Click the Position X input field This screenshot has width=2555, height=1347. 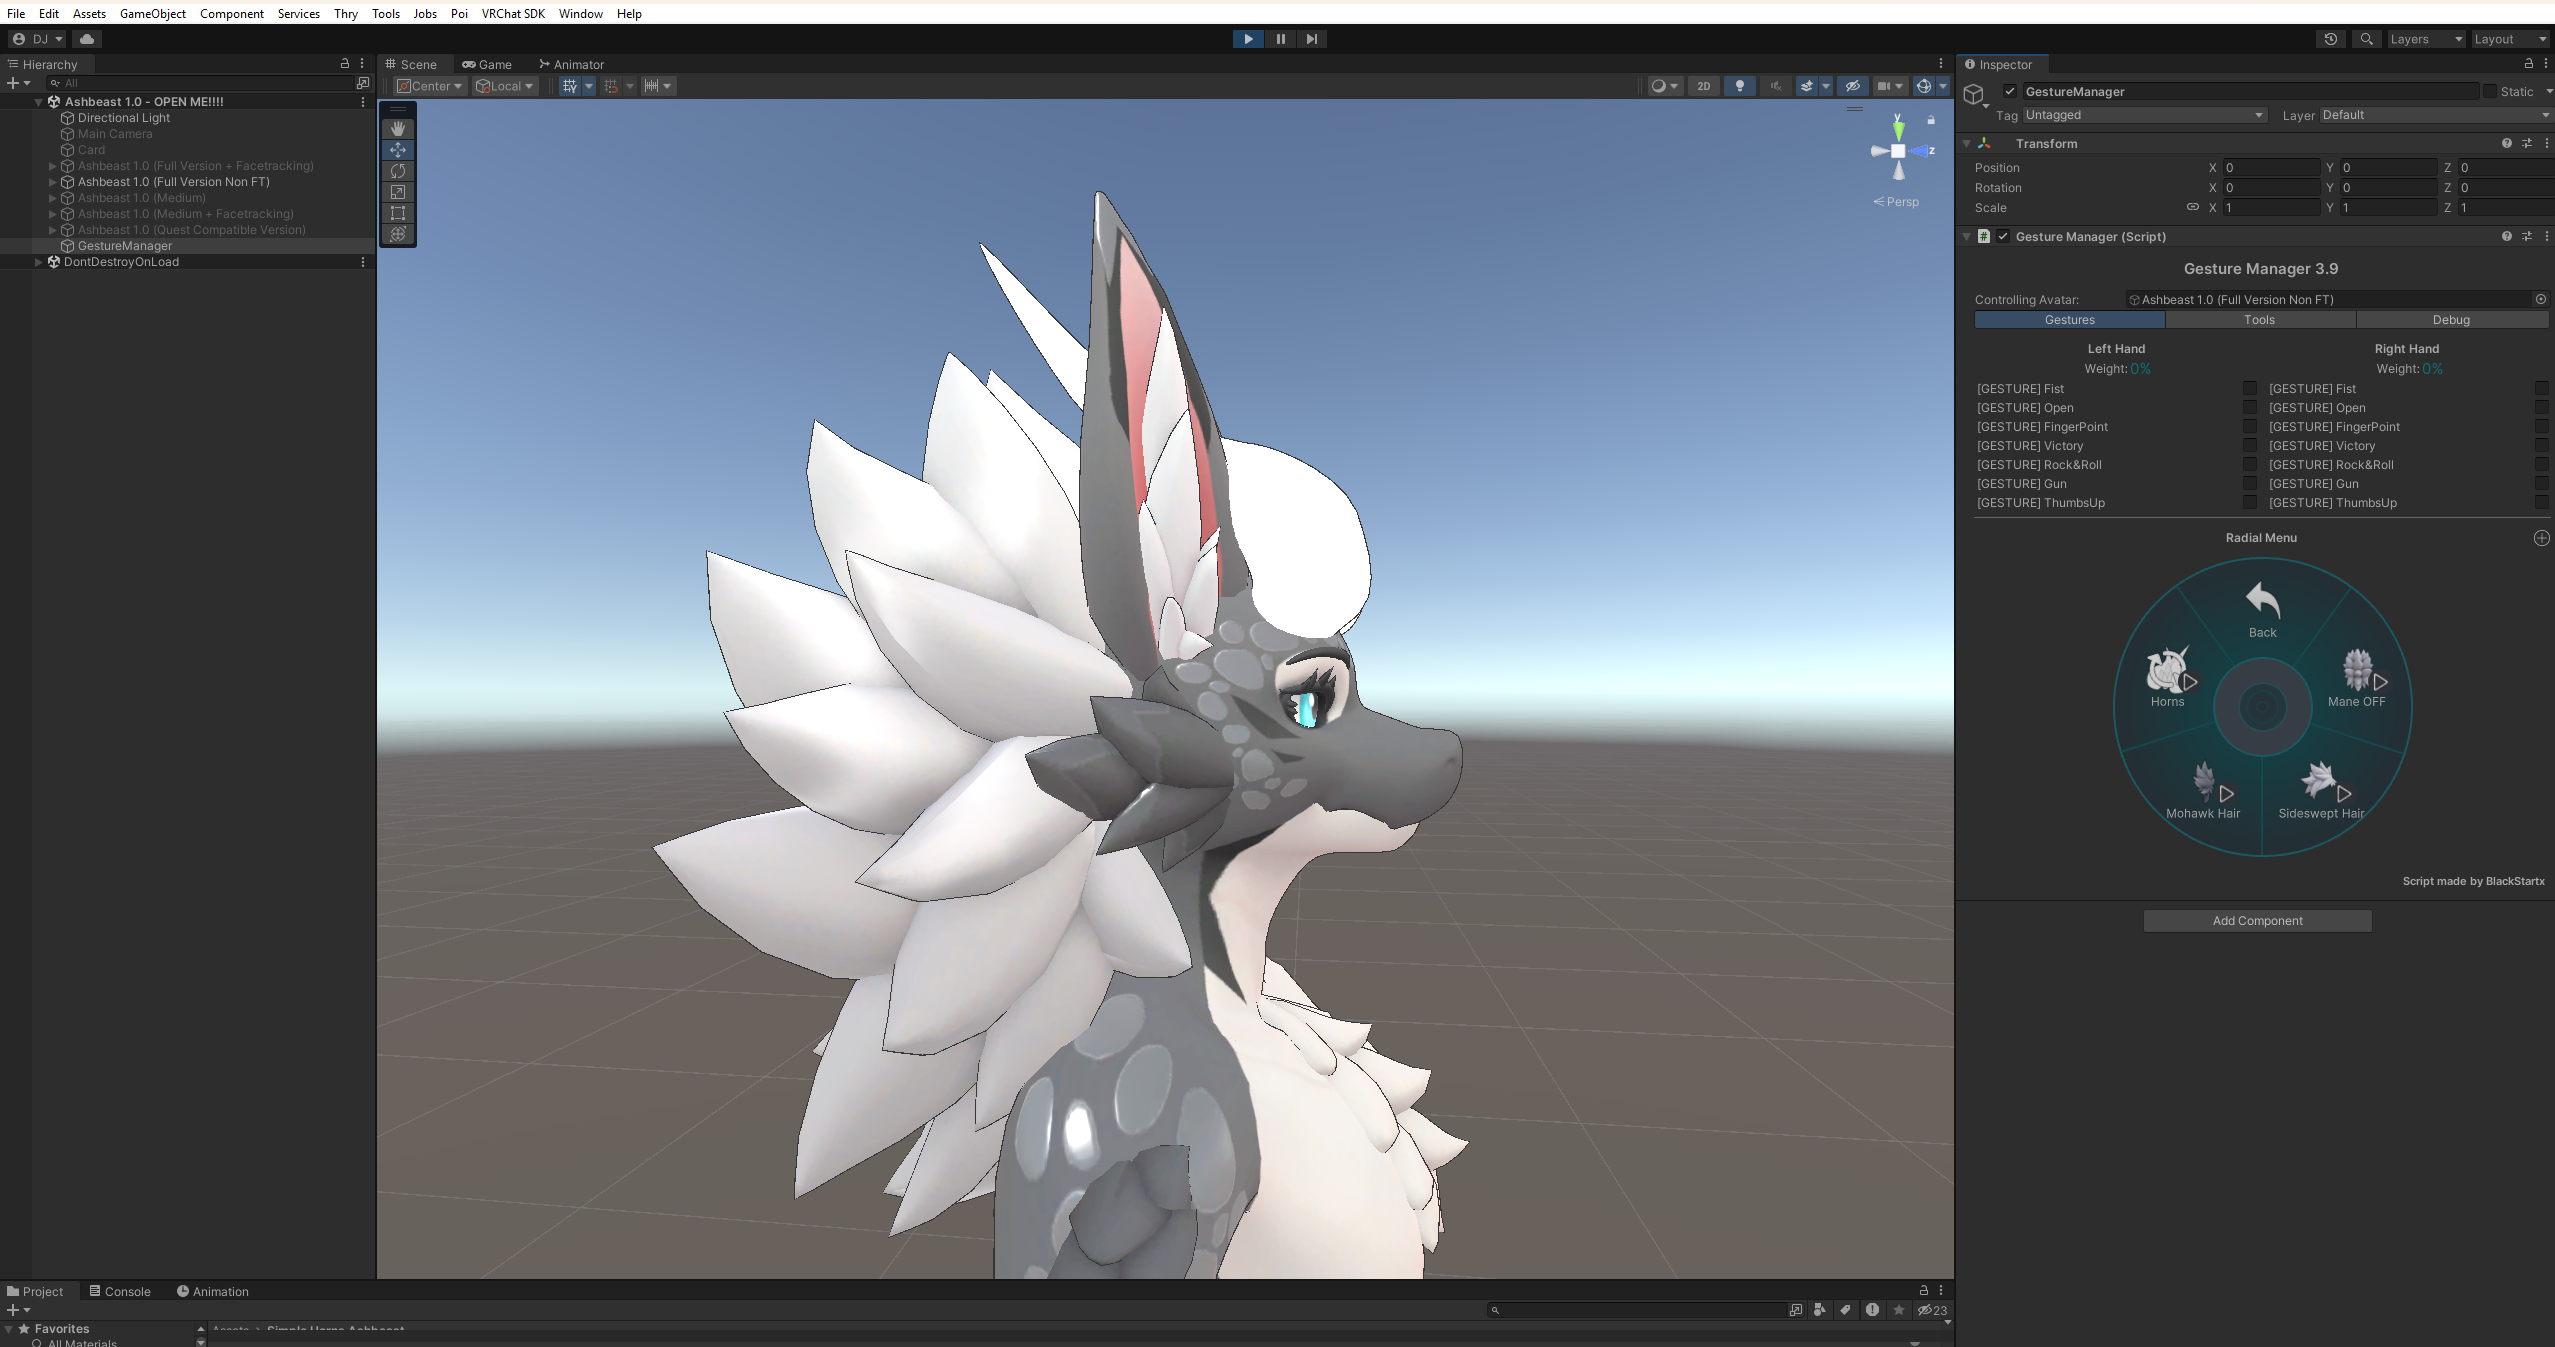[x=2271, y=168]
